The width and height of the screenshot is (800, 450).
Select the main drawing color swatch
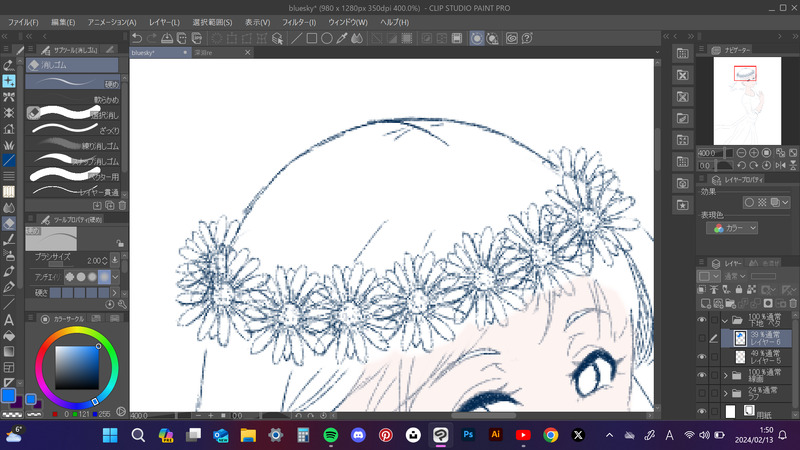tap(8, 395)
